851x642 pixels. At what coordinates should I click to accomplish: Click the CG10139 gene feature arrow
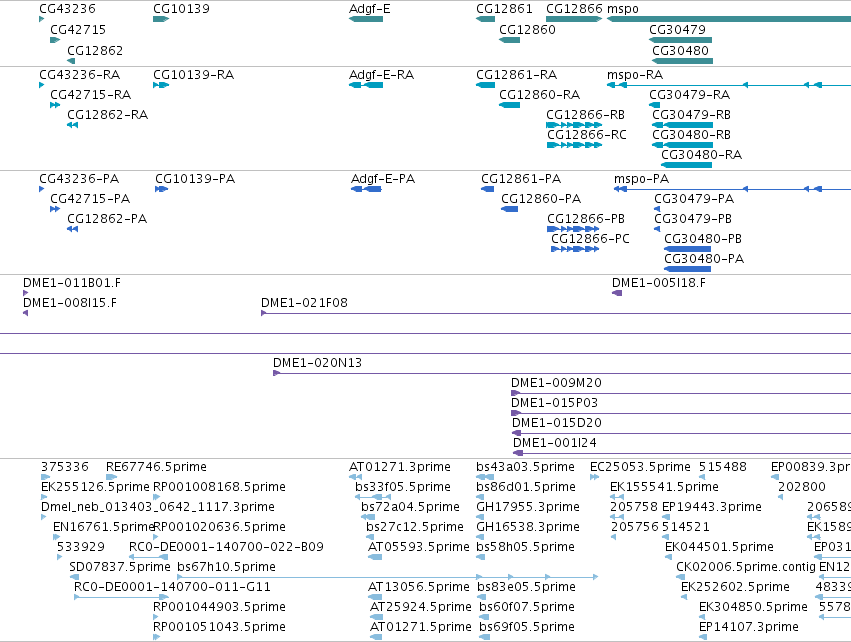[161, 19]
